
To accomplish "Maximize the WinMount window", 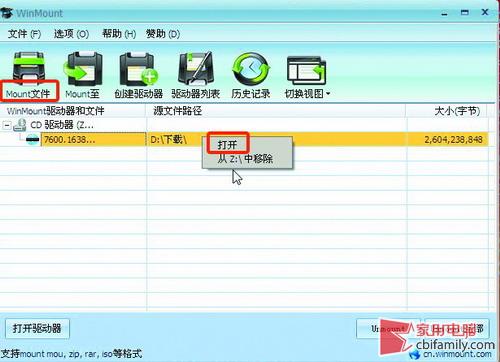I will [x=465, y=13].
